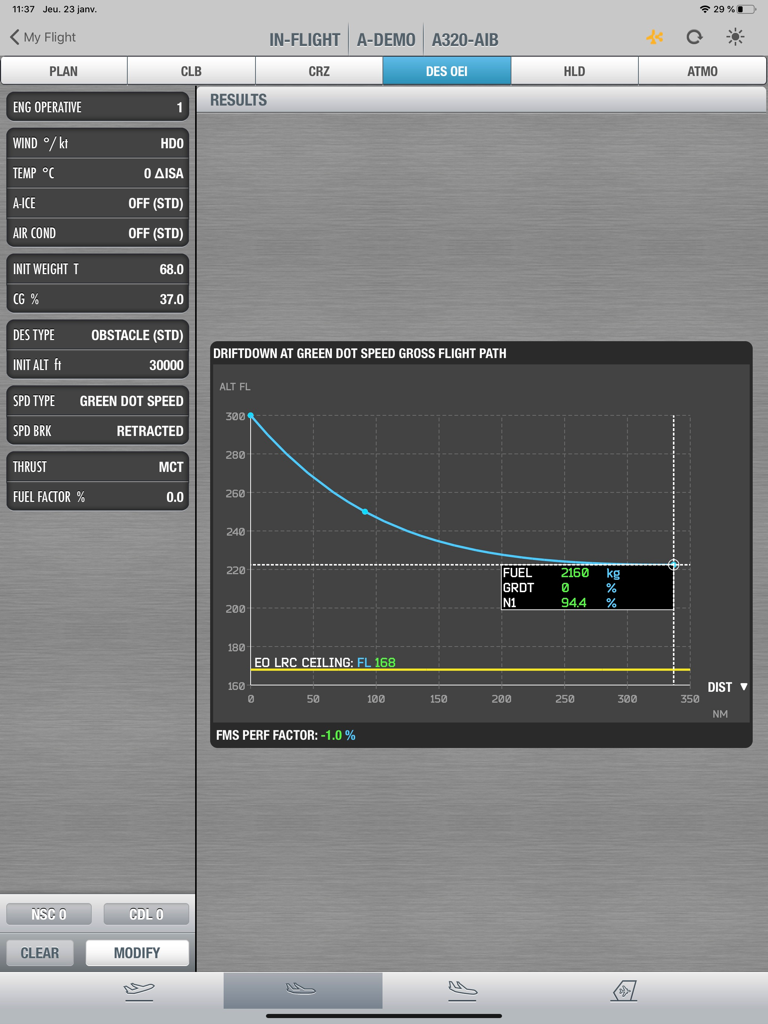
Task: Open the landing aircraft icon tab
Action: 463,990
